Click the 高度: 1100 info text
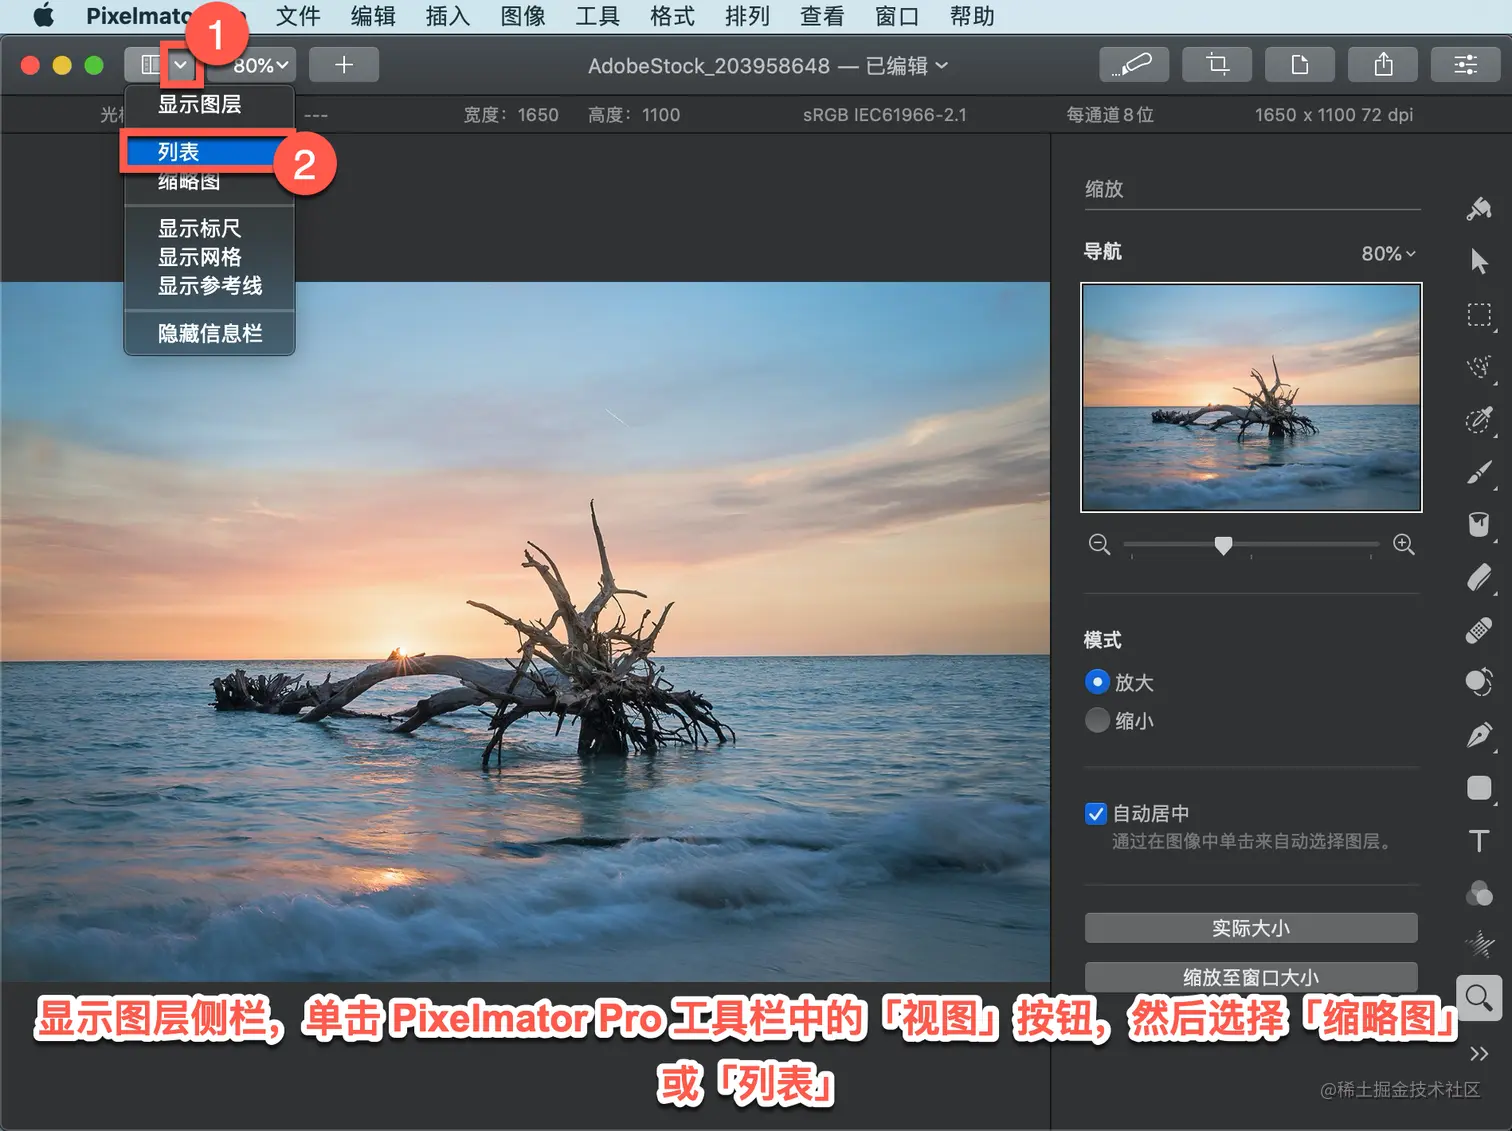The height and width of the screenshot is (1131, 1512). (x=634, y=115)
